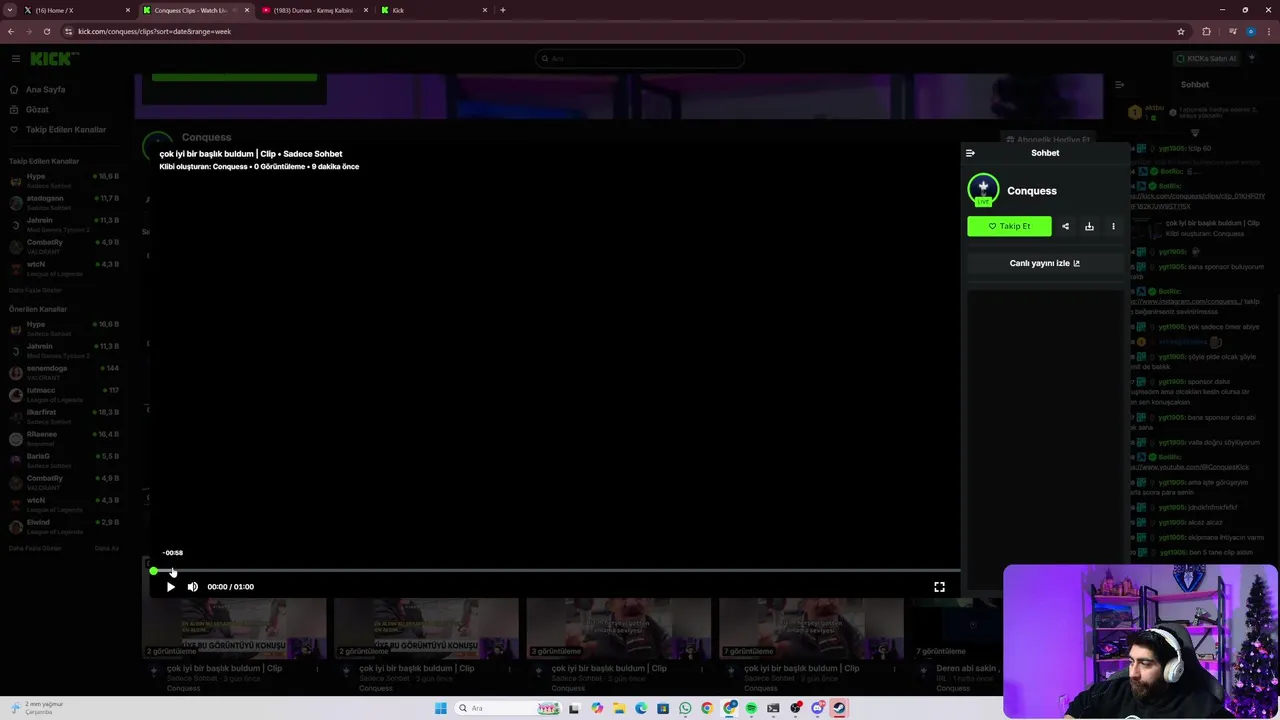Click KICK'e Satın Al button

pos(1207,59)
